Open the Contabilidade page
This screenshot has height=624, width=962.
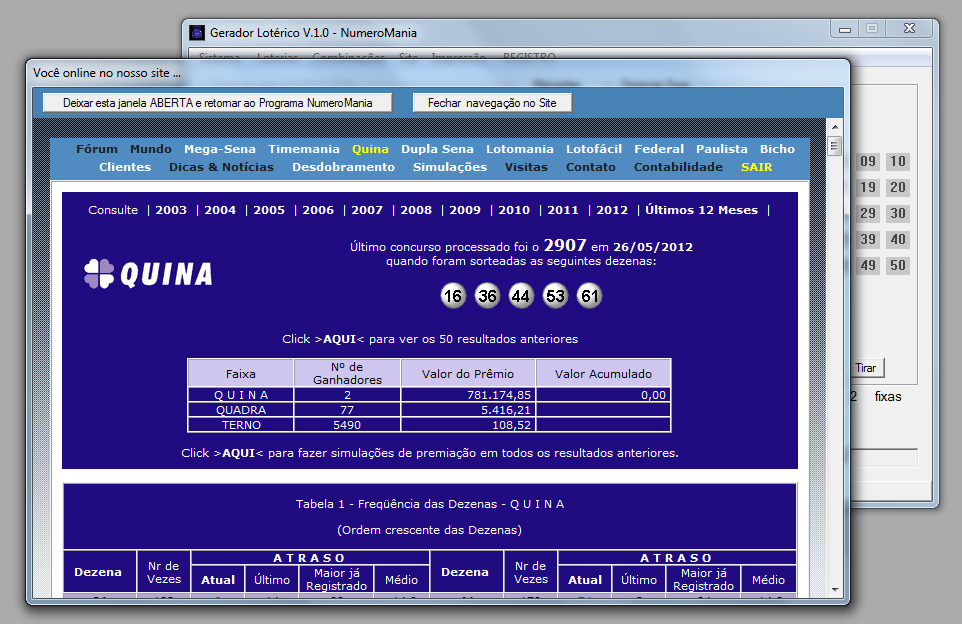coord(679,167)
